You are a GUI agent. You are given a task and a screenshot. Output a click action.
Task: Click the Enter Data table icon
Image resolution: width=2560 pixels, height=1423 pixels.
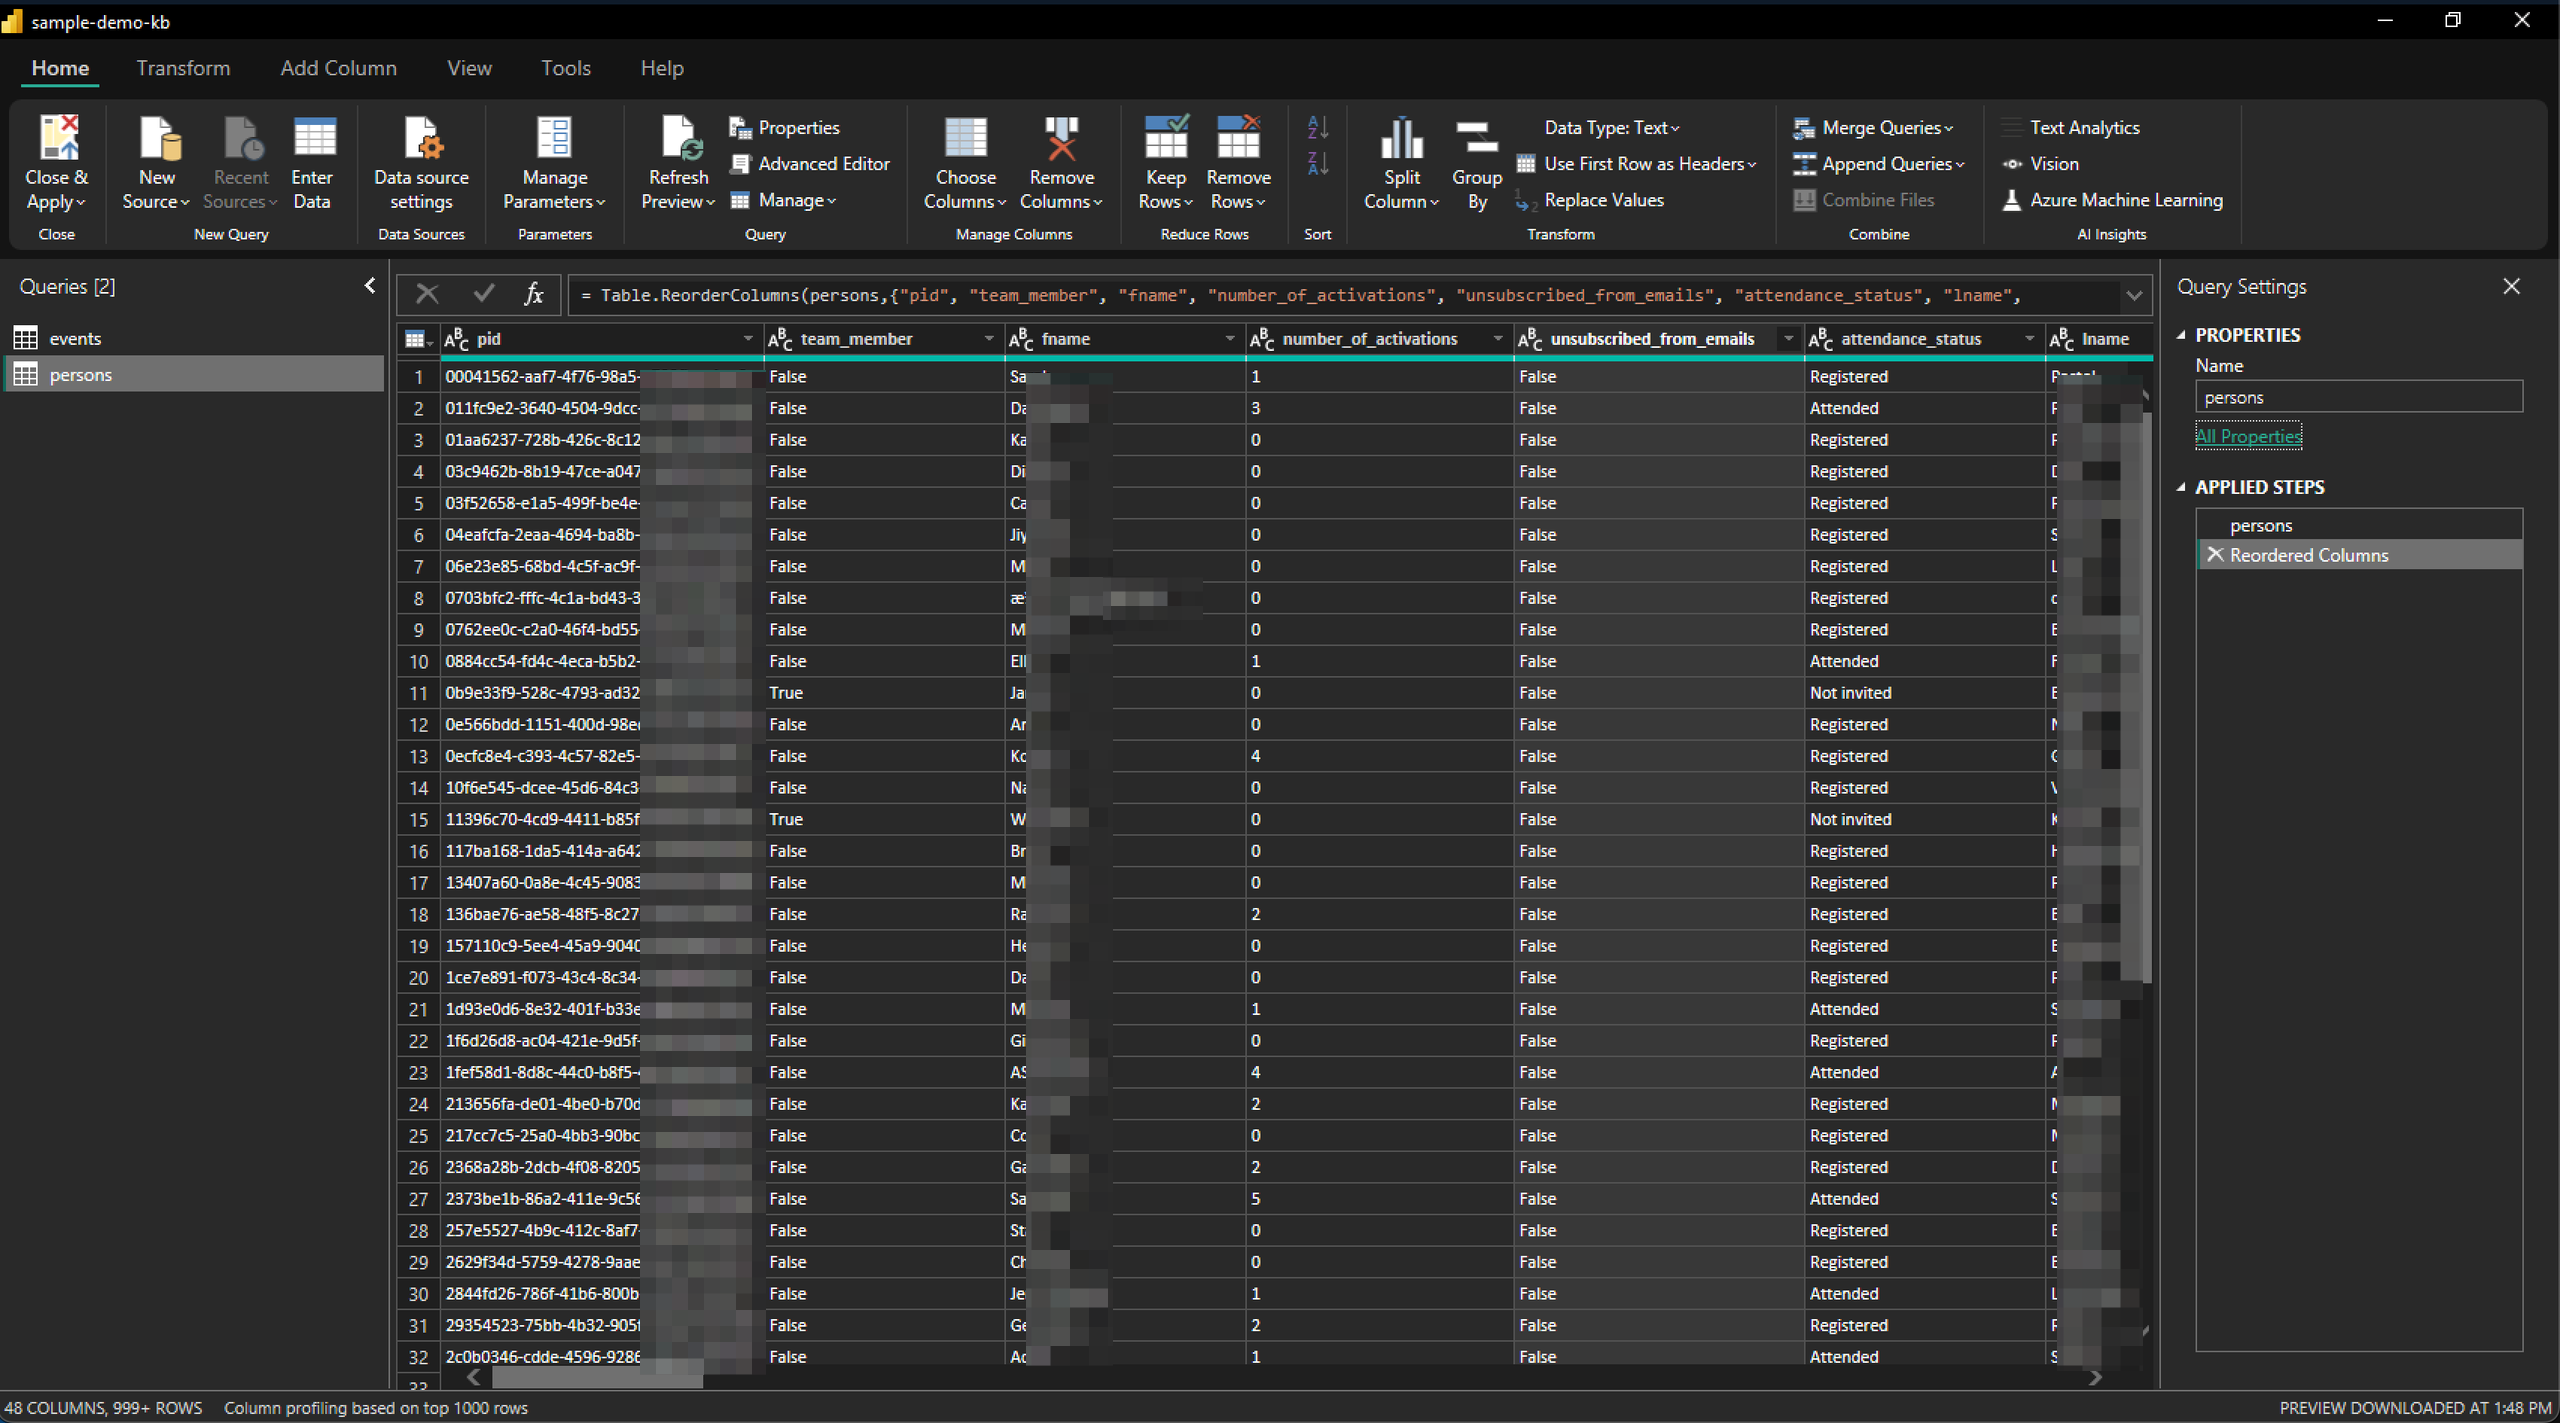(x=313, y=138)
